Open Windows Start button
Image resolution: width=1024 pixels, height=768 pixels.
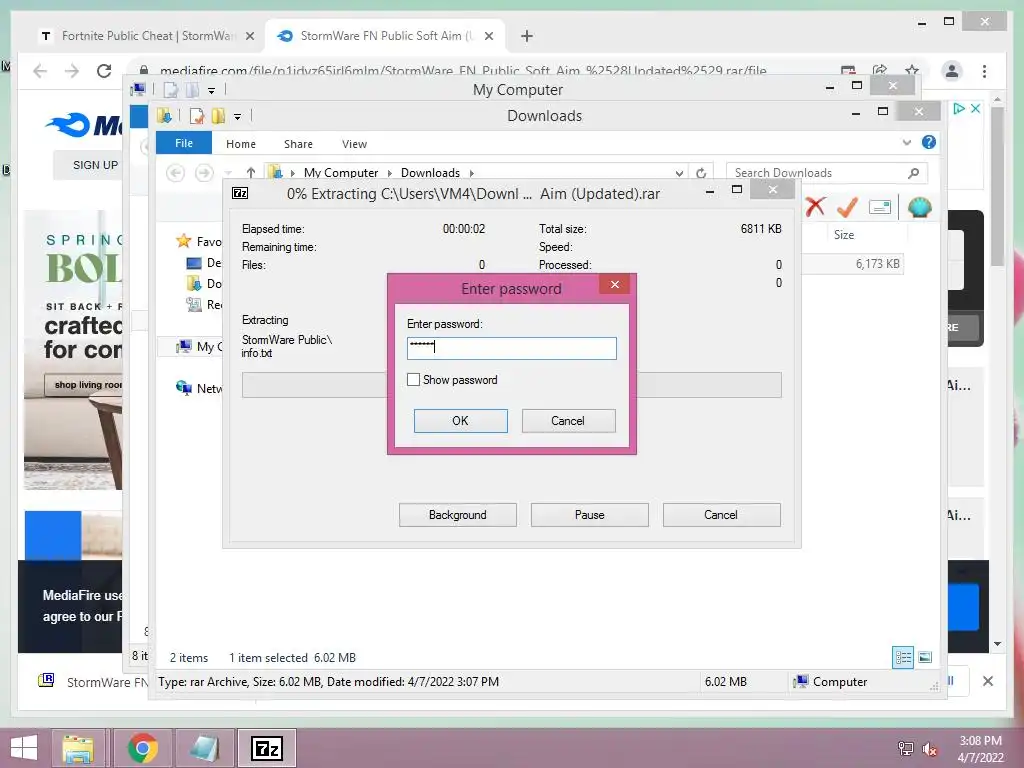point(24,748)
